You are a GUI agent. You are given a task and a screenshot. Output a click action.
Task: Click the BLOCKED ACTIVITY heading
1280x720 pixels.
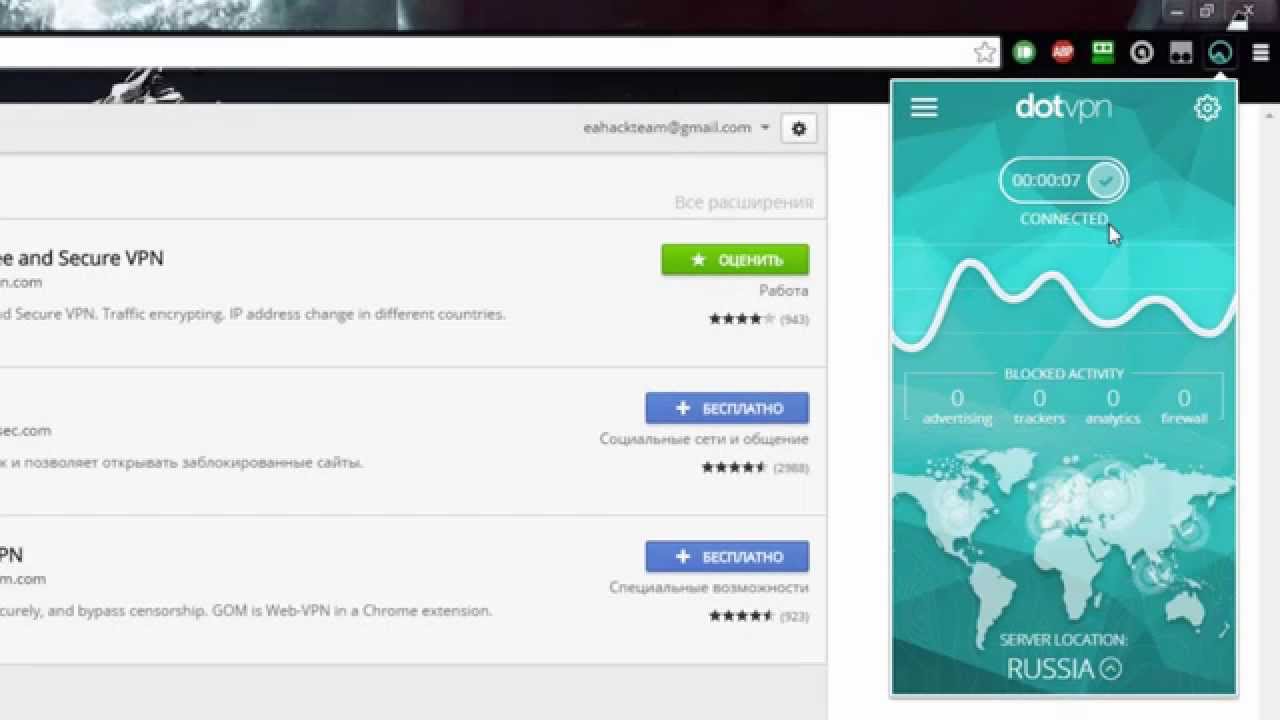pos(1064,374)
